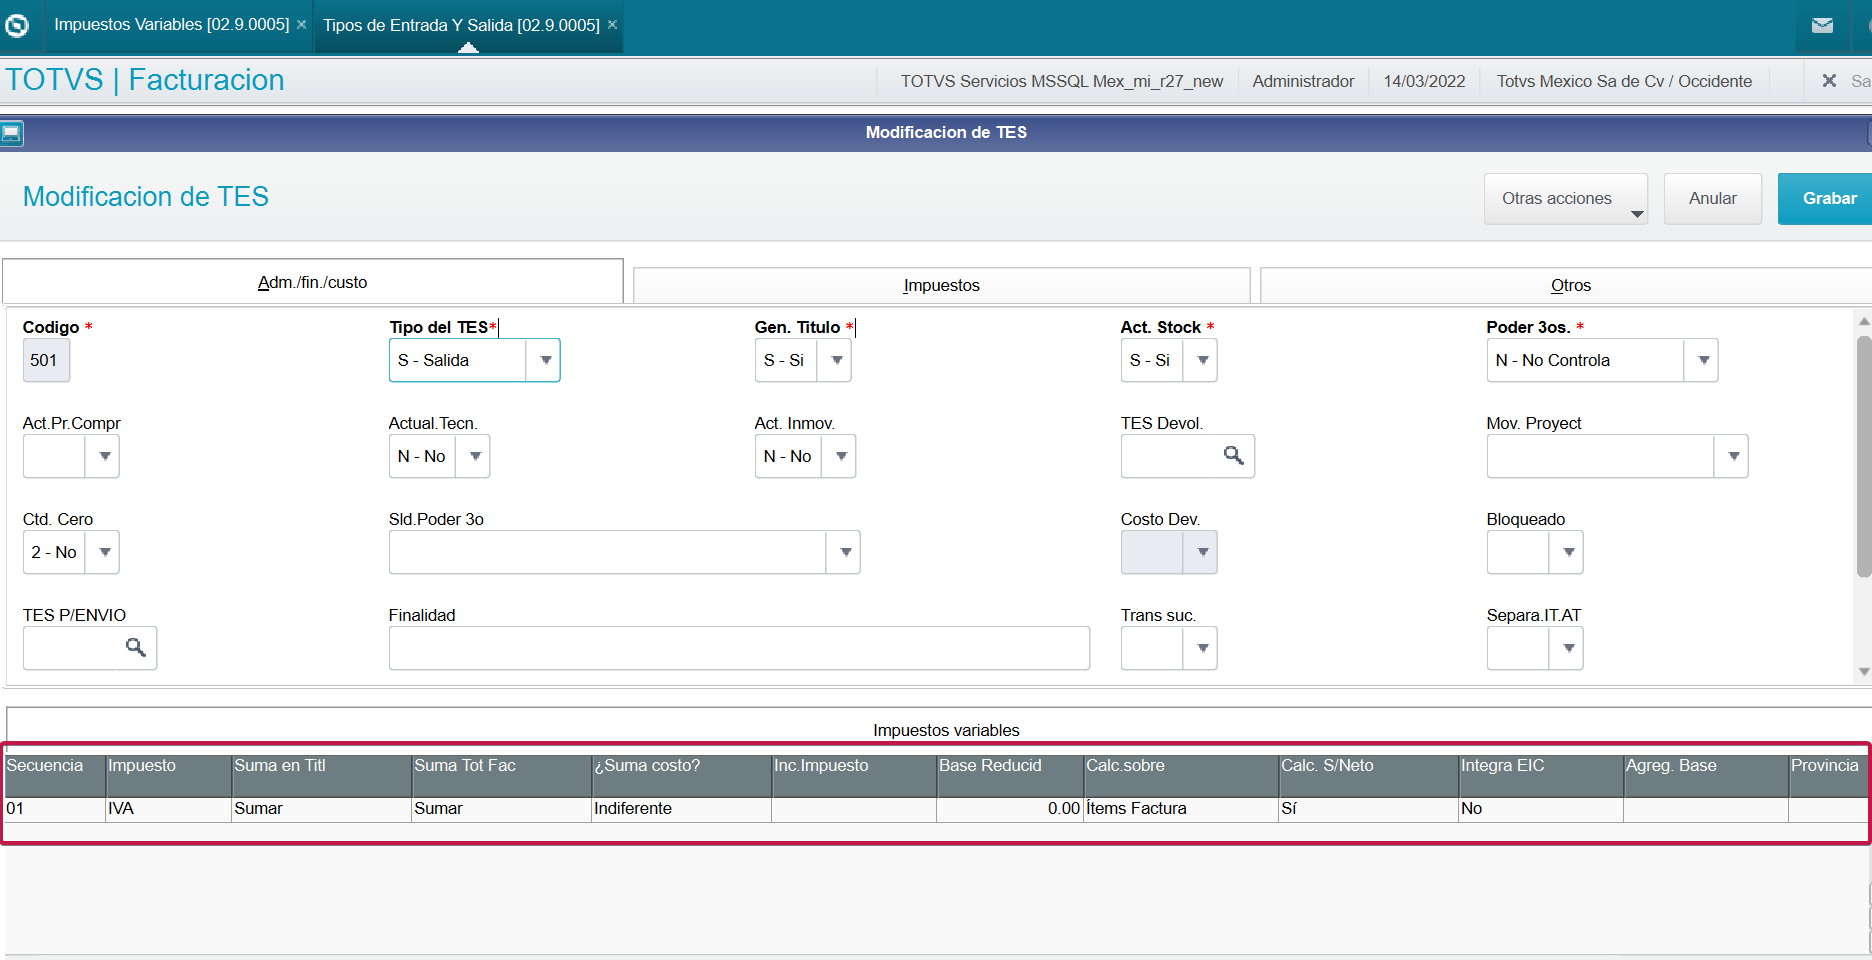Viewport: 1872px width, 960px height.
Task: Expand the Costo Dev. dropdown
Action: (x=1202, y=552)
